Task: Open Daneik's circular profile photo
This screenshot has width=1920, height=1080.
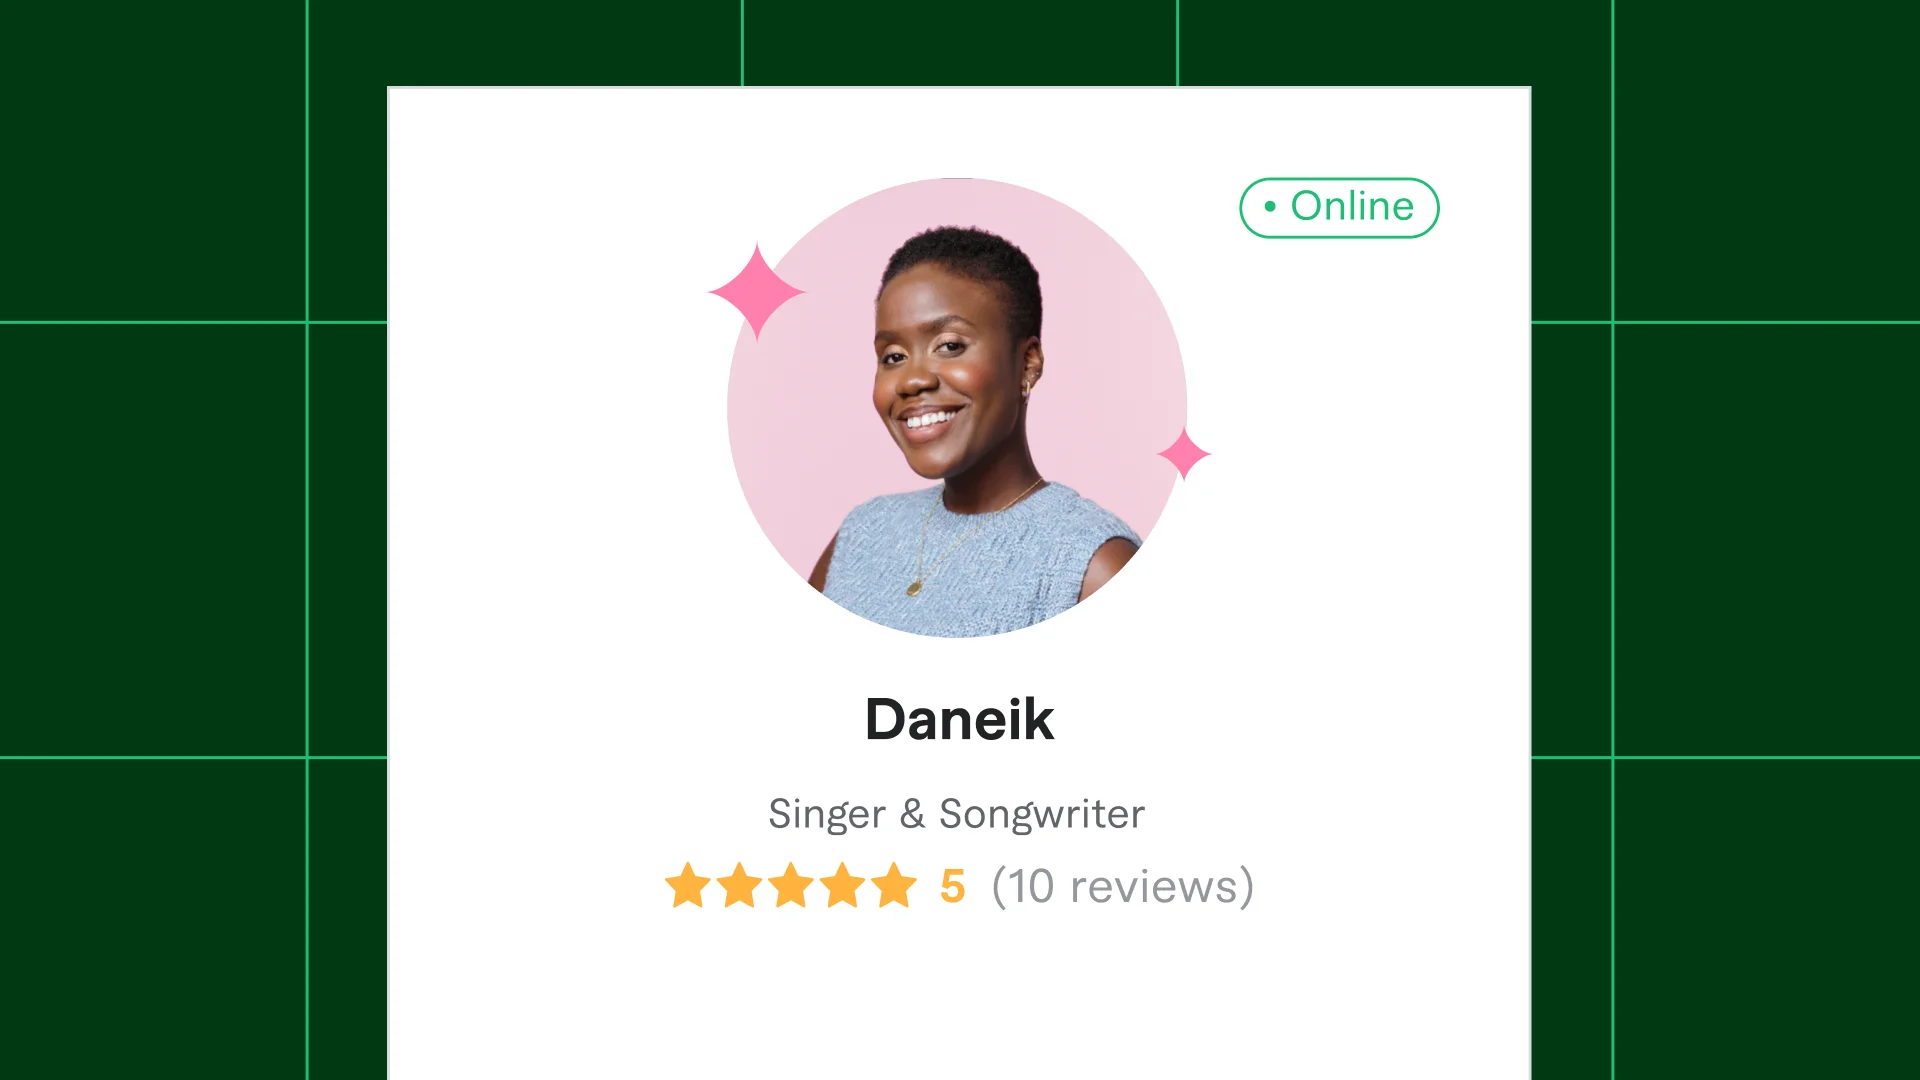Action: click(957, 408)
